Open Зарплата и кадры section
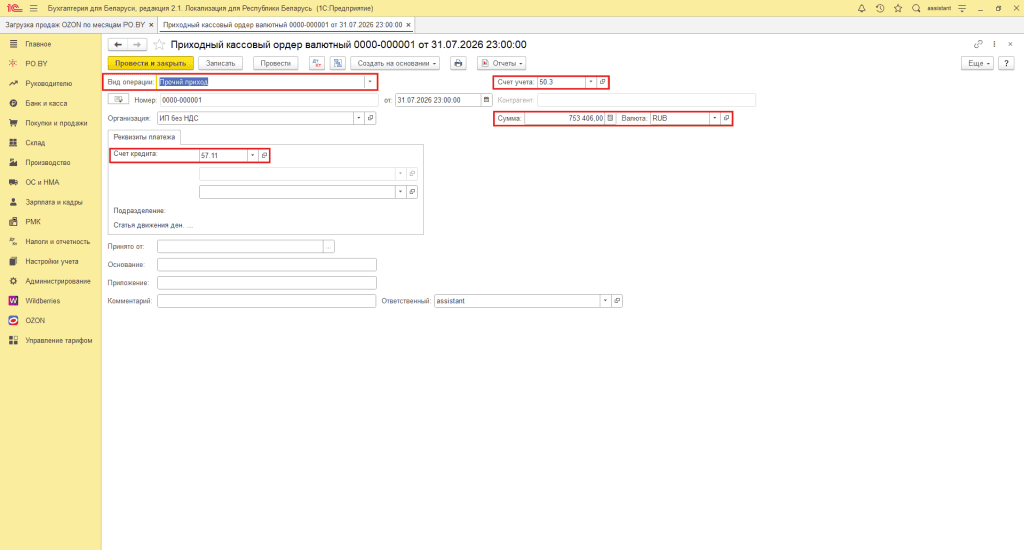 [54, 202]
